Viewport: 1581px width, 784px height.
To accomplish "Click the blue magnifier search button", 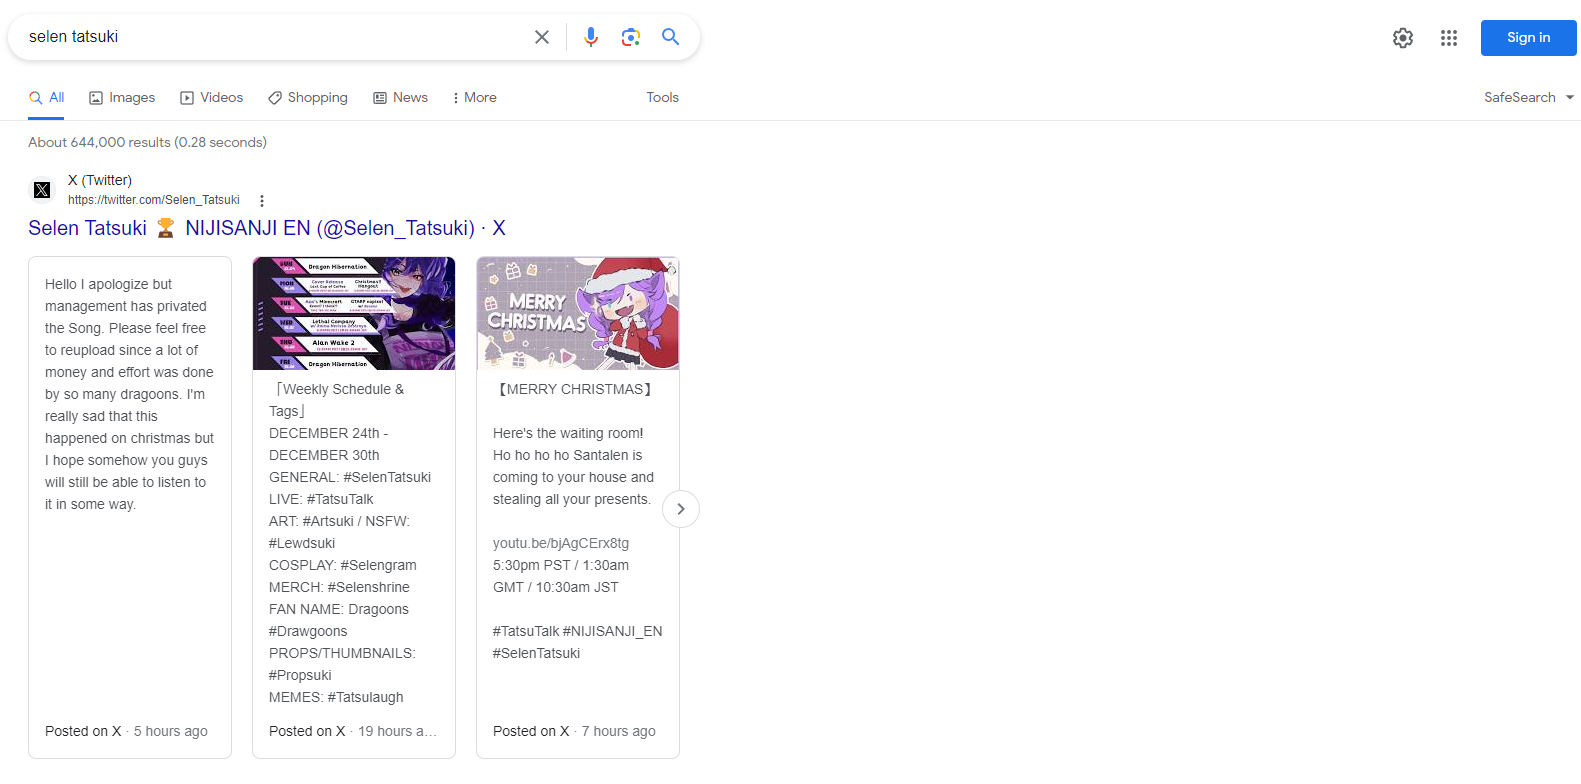I will coord(670,37).
